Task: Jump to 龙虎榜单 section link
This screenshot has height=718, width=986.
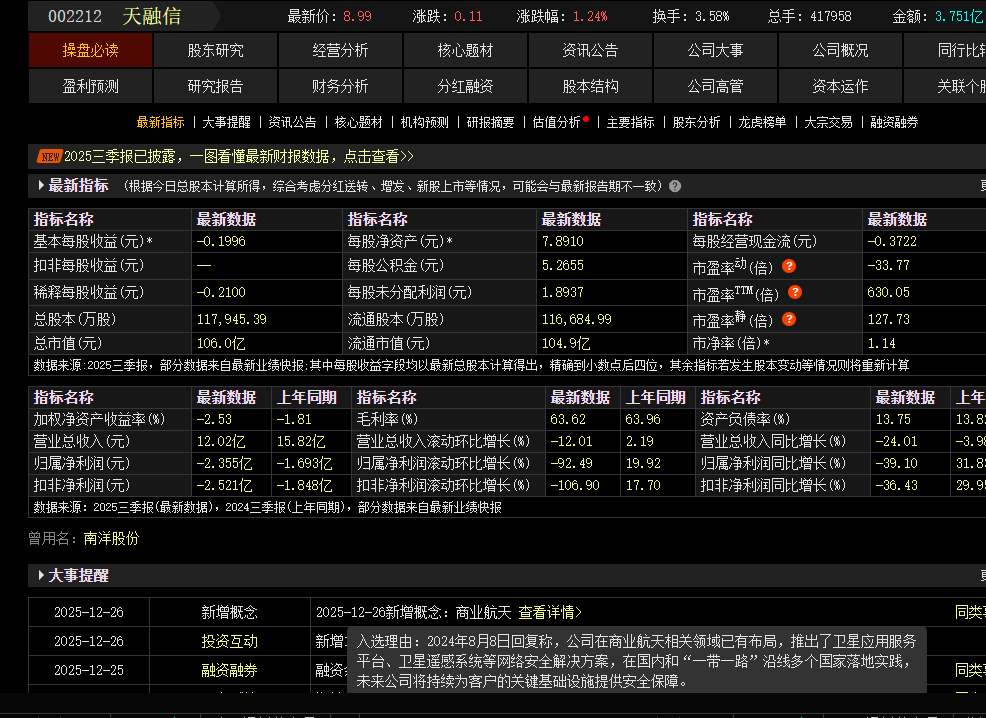Action: coord(762,122)
